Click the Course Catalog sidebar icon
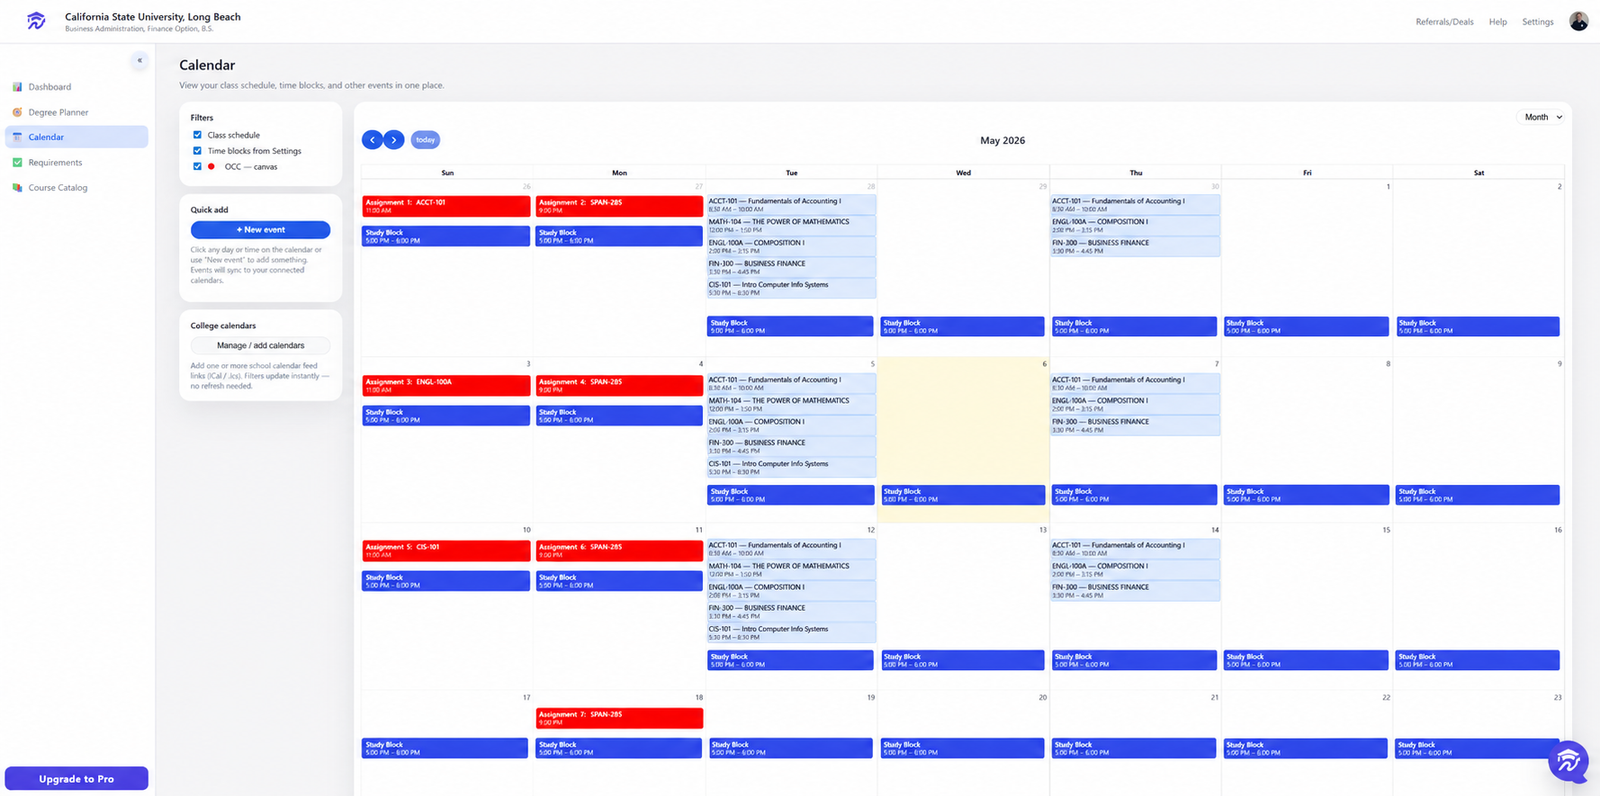The height and width of the screenshot is (796, 1600). point(17,187)
